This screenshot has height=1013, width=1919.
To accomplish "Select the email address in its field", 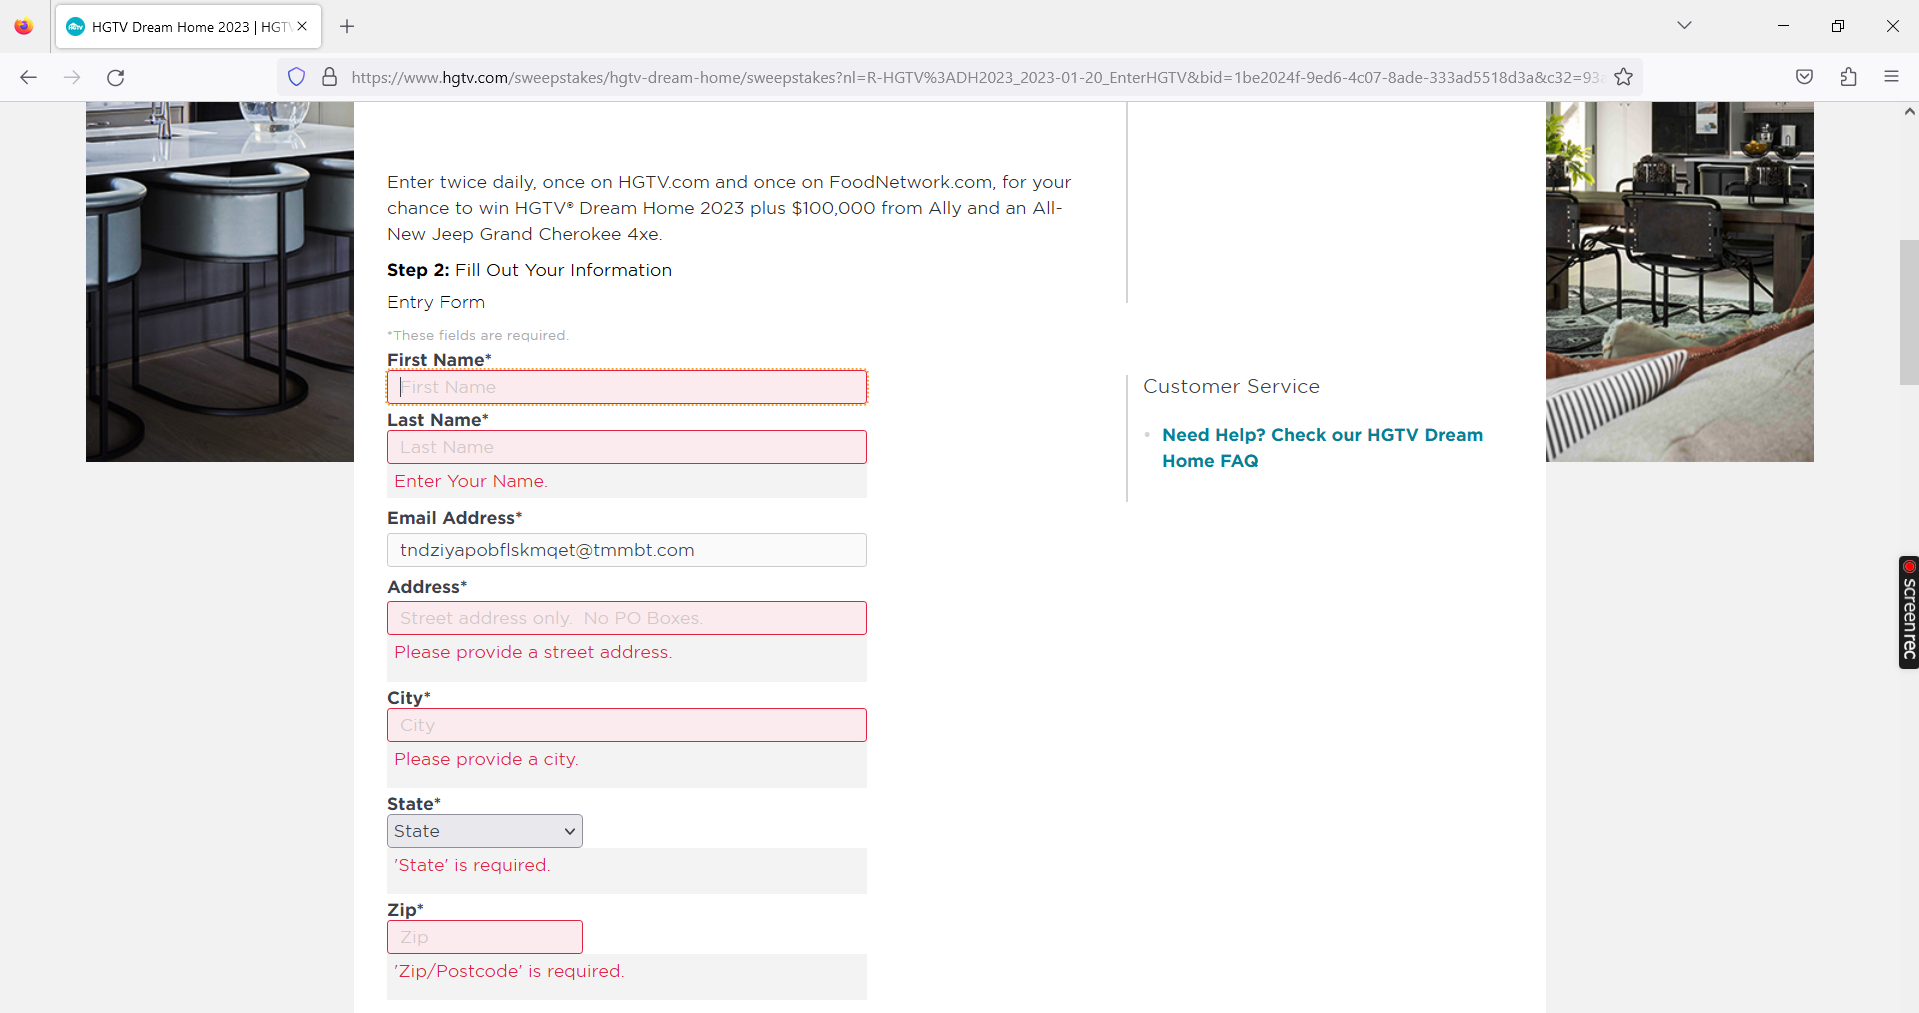I will coord(626,549).
